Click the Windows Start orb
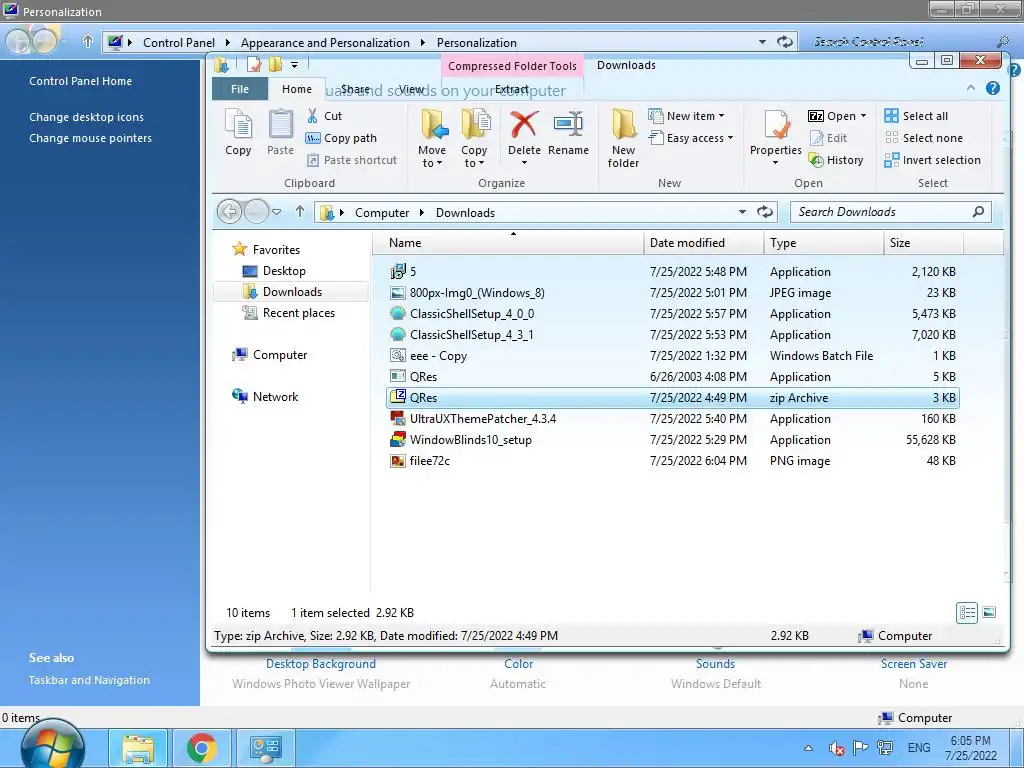The image size is (1024, 768). point(52,746)
